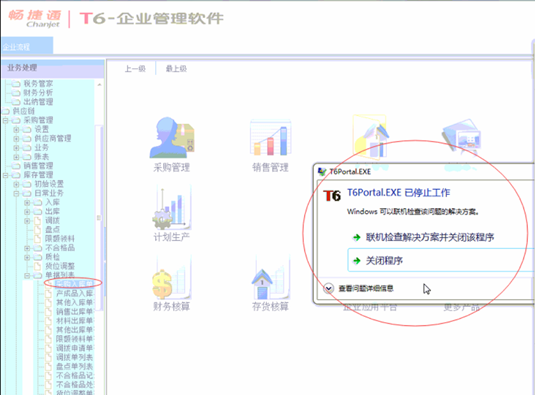Expand the 设置 node under 采购管理

(x=16, y=130)
